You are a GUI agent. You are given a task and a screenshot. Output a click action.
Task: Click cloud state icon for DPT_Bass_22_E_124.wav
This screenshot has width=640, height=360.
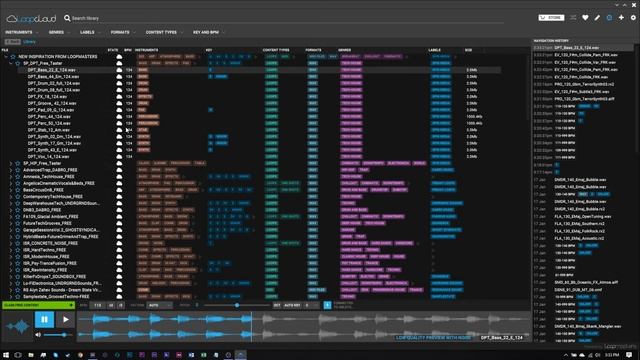tap(119, 70)
